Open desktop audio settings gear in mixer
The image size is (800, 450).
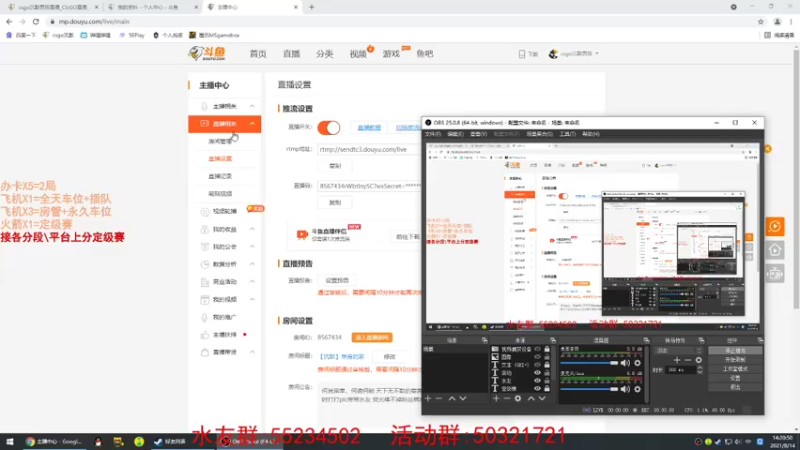(637, 363)
